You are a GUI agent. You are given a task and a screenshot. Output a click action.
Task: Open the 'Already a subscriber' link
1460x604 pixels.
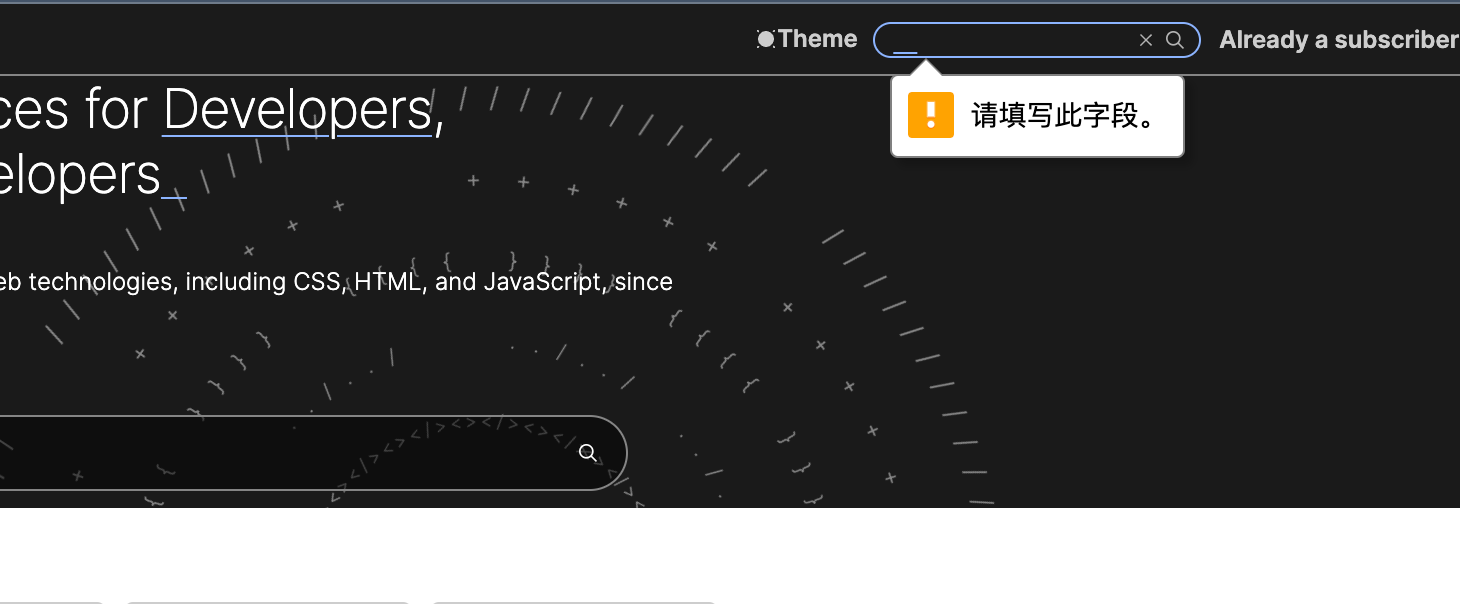(1339, 40)
